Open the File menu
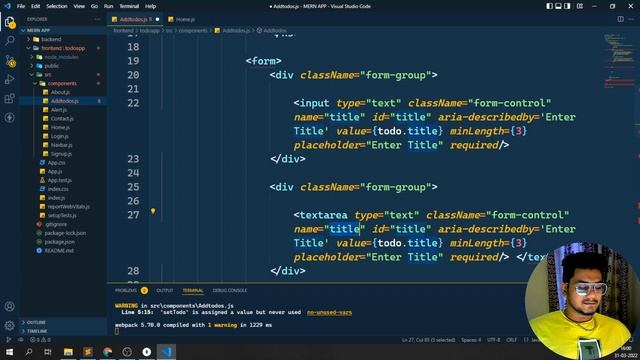The height and width of the screenshot is (360, 640). pos(21,6)
